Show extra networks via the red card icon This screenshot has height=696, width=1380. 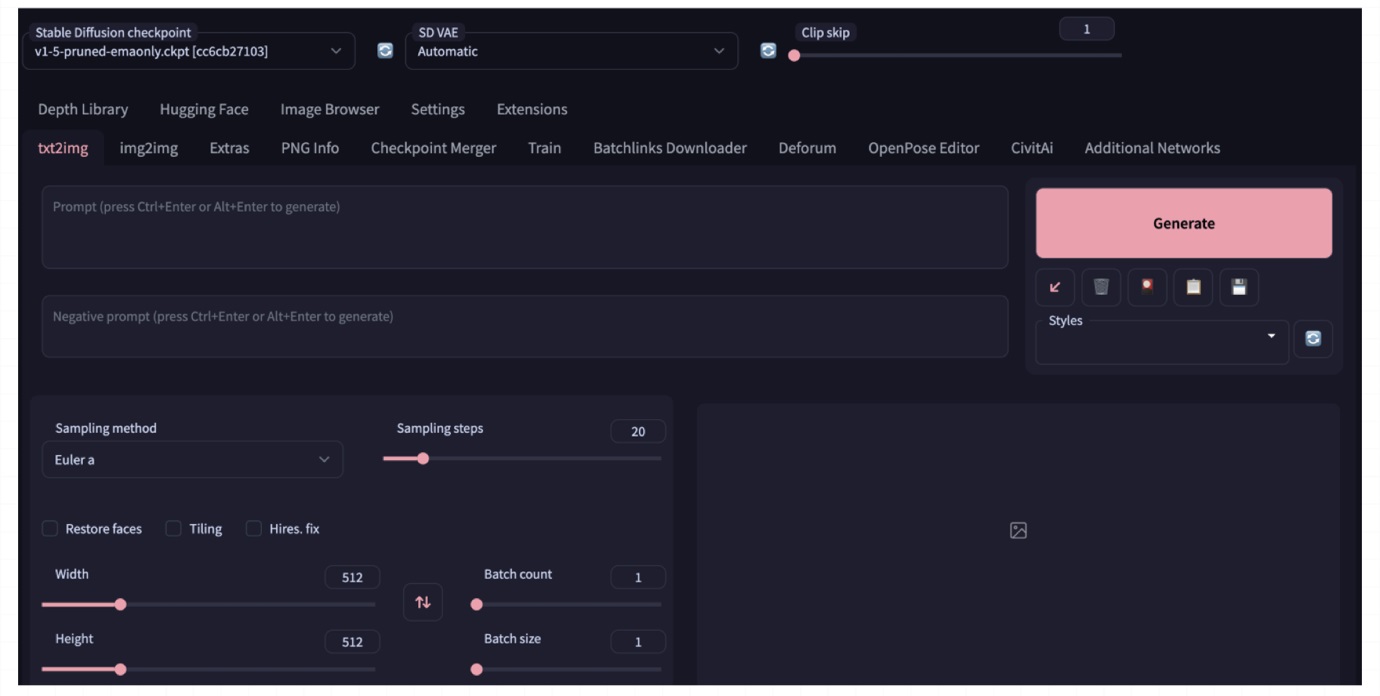pos(1147,287)
